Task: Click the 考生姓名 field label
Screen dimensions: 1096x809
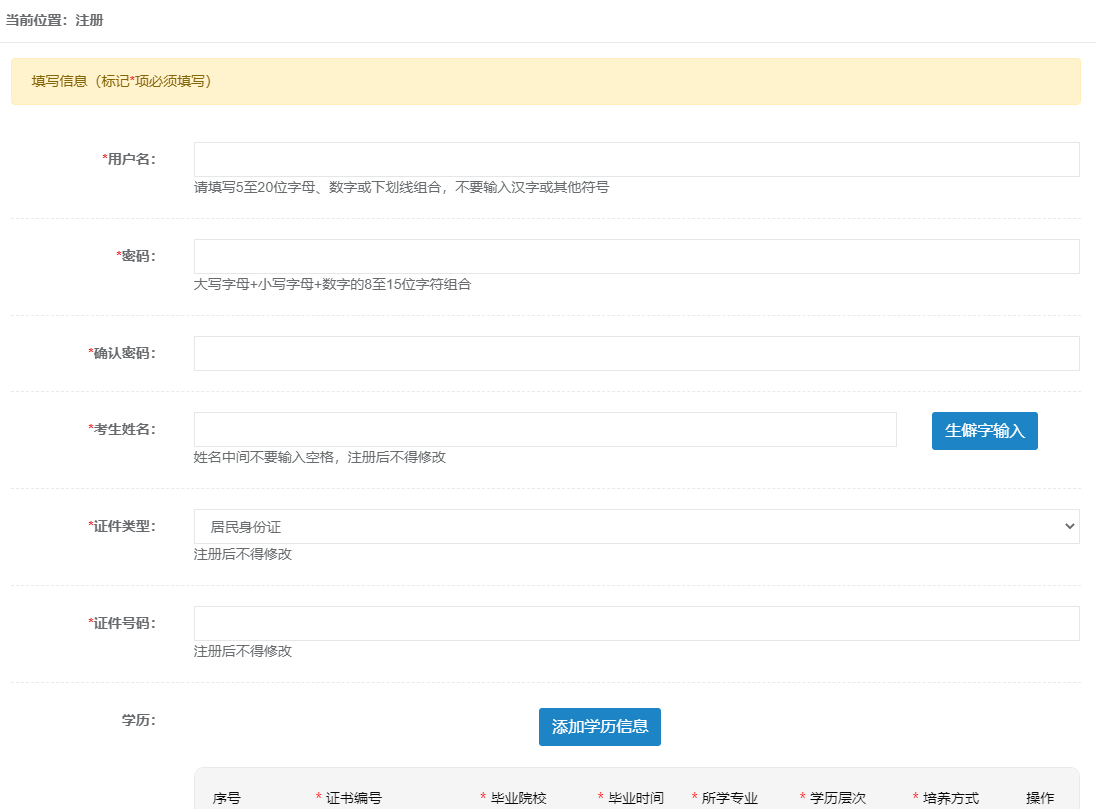Action: (124, 429)
